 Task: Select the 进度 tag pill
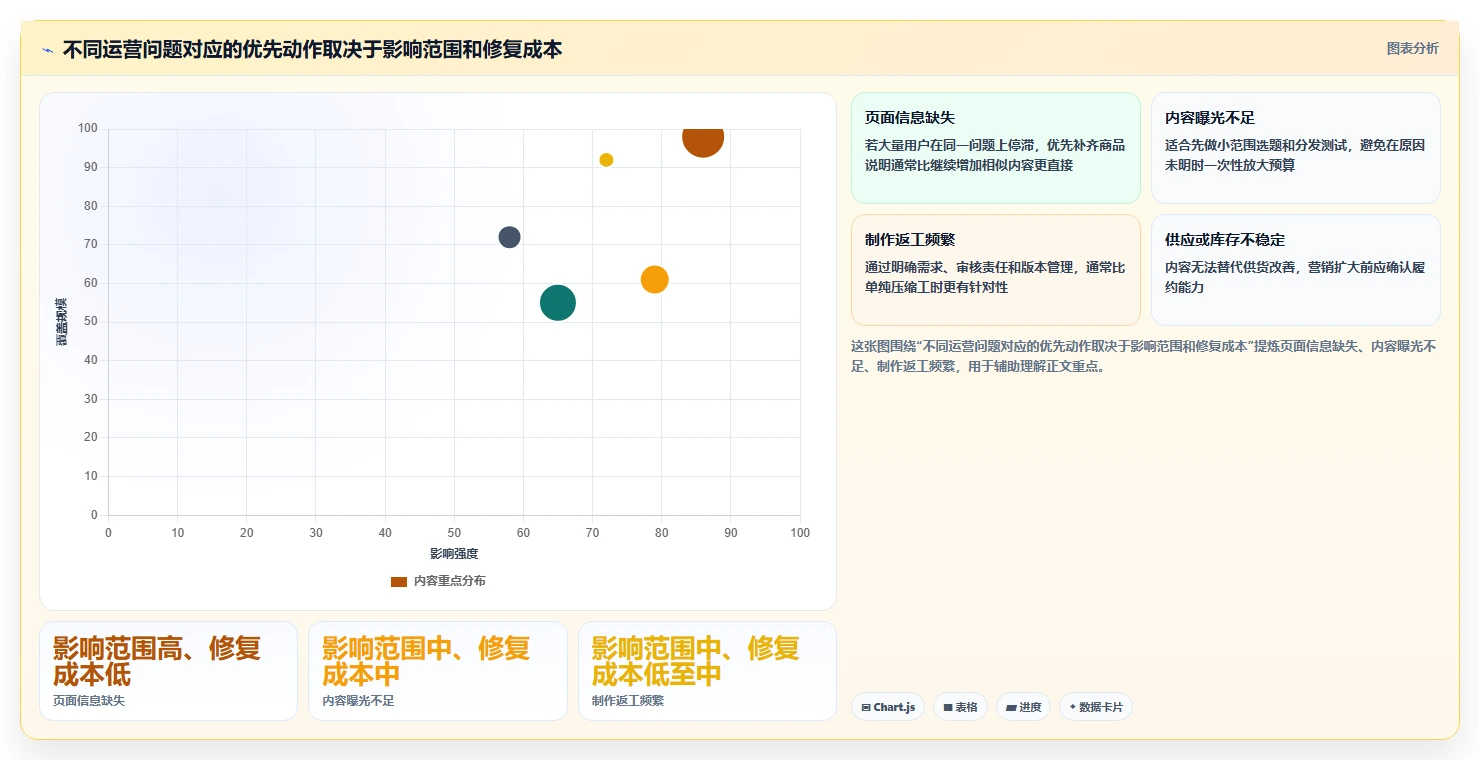(1023, 707)
